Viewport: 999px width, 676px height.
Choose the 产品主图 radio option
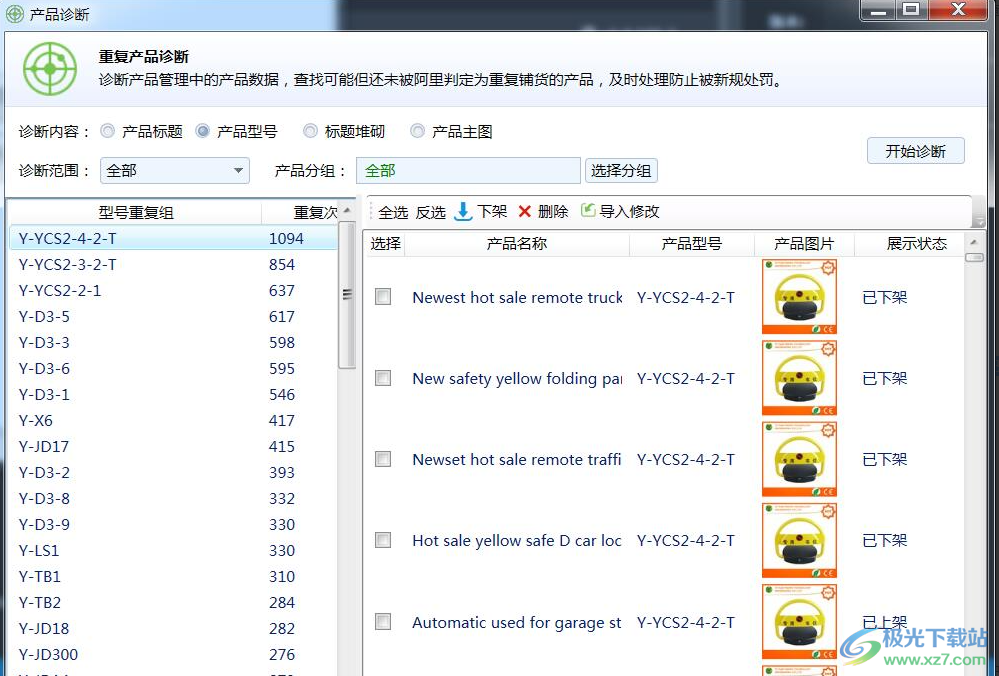pyautogui.click(x=418, y=131)
